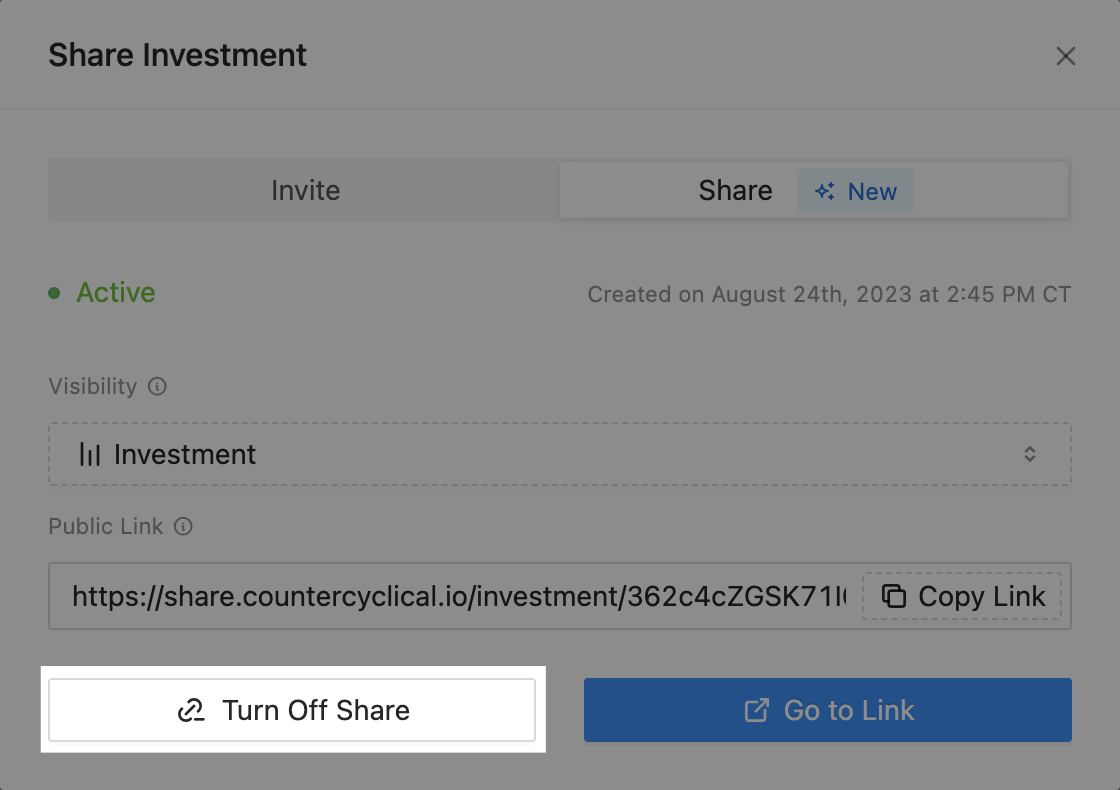The width and height of the screenshot is (1120, 790).
Task: Switch to the Invite tab
Action: click(x=305, y=191)
